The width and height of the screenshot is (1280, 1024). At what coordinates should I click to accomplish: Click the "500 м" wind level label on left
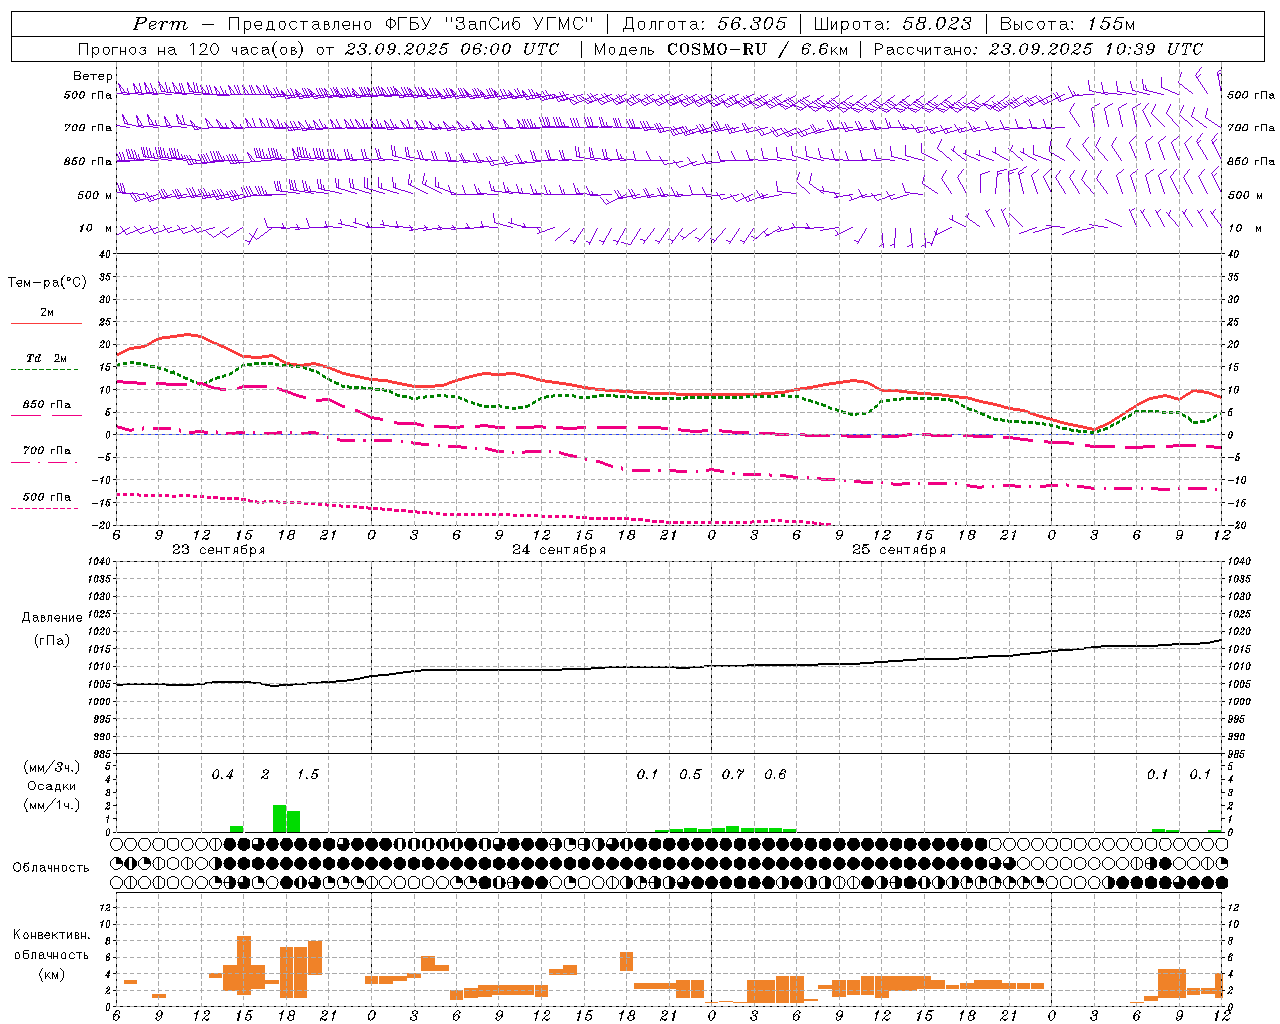click(x=95, y=195)
